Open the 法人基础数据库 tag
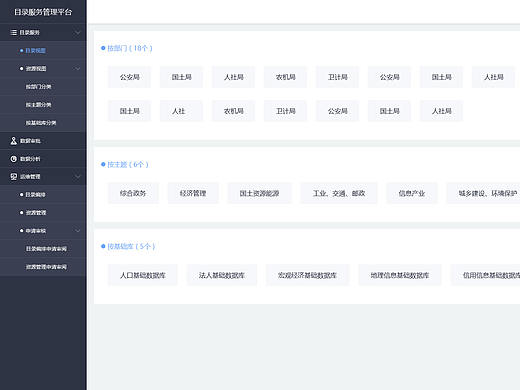The image size is (520, 390). point(222,275)
